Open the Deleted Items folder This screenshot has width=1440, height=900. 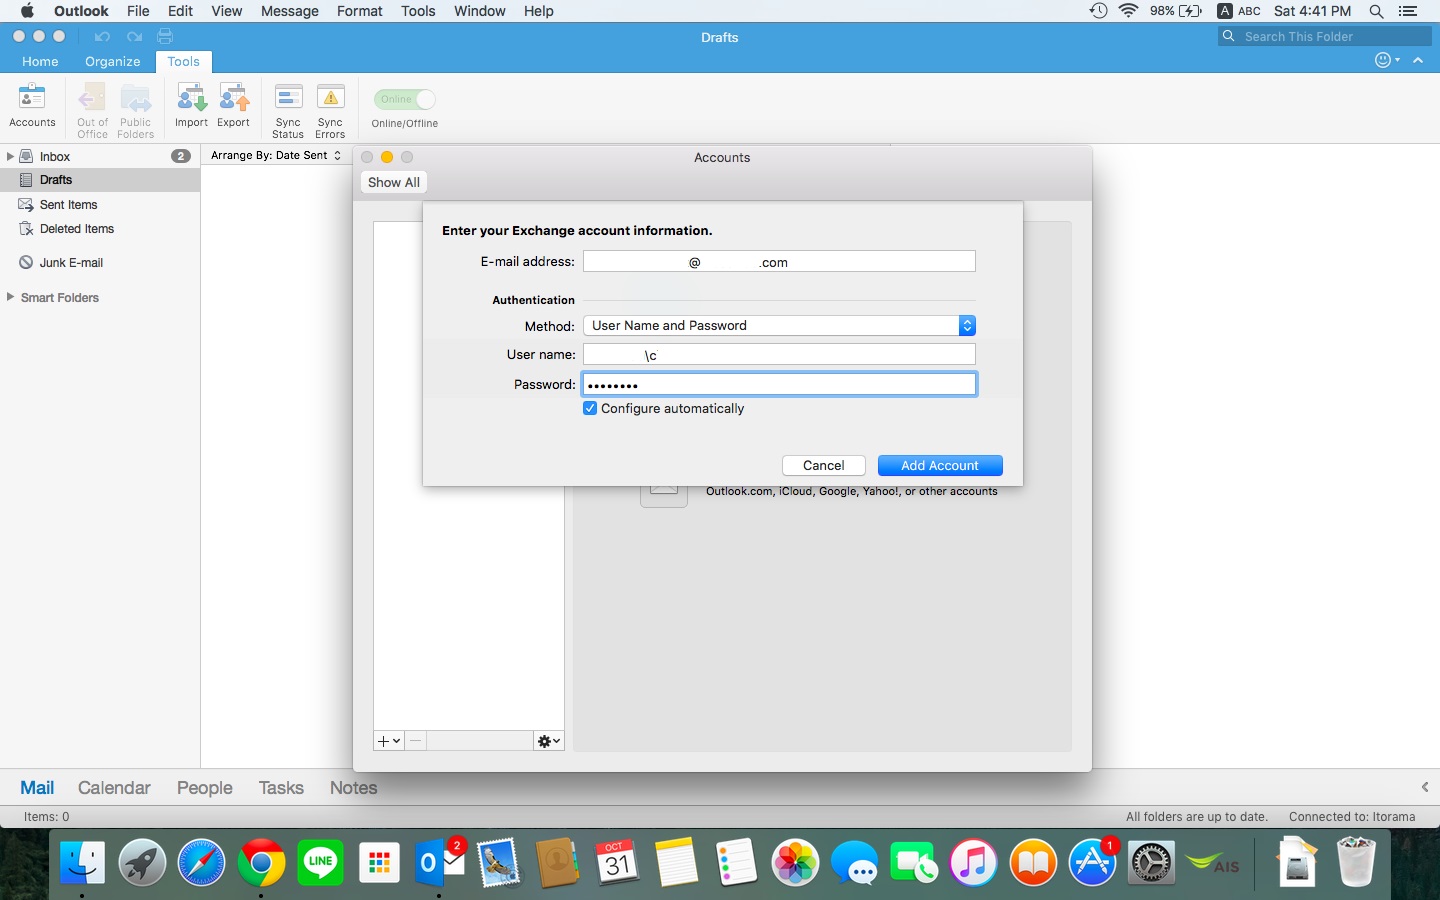[x=100, y=228]
